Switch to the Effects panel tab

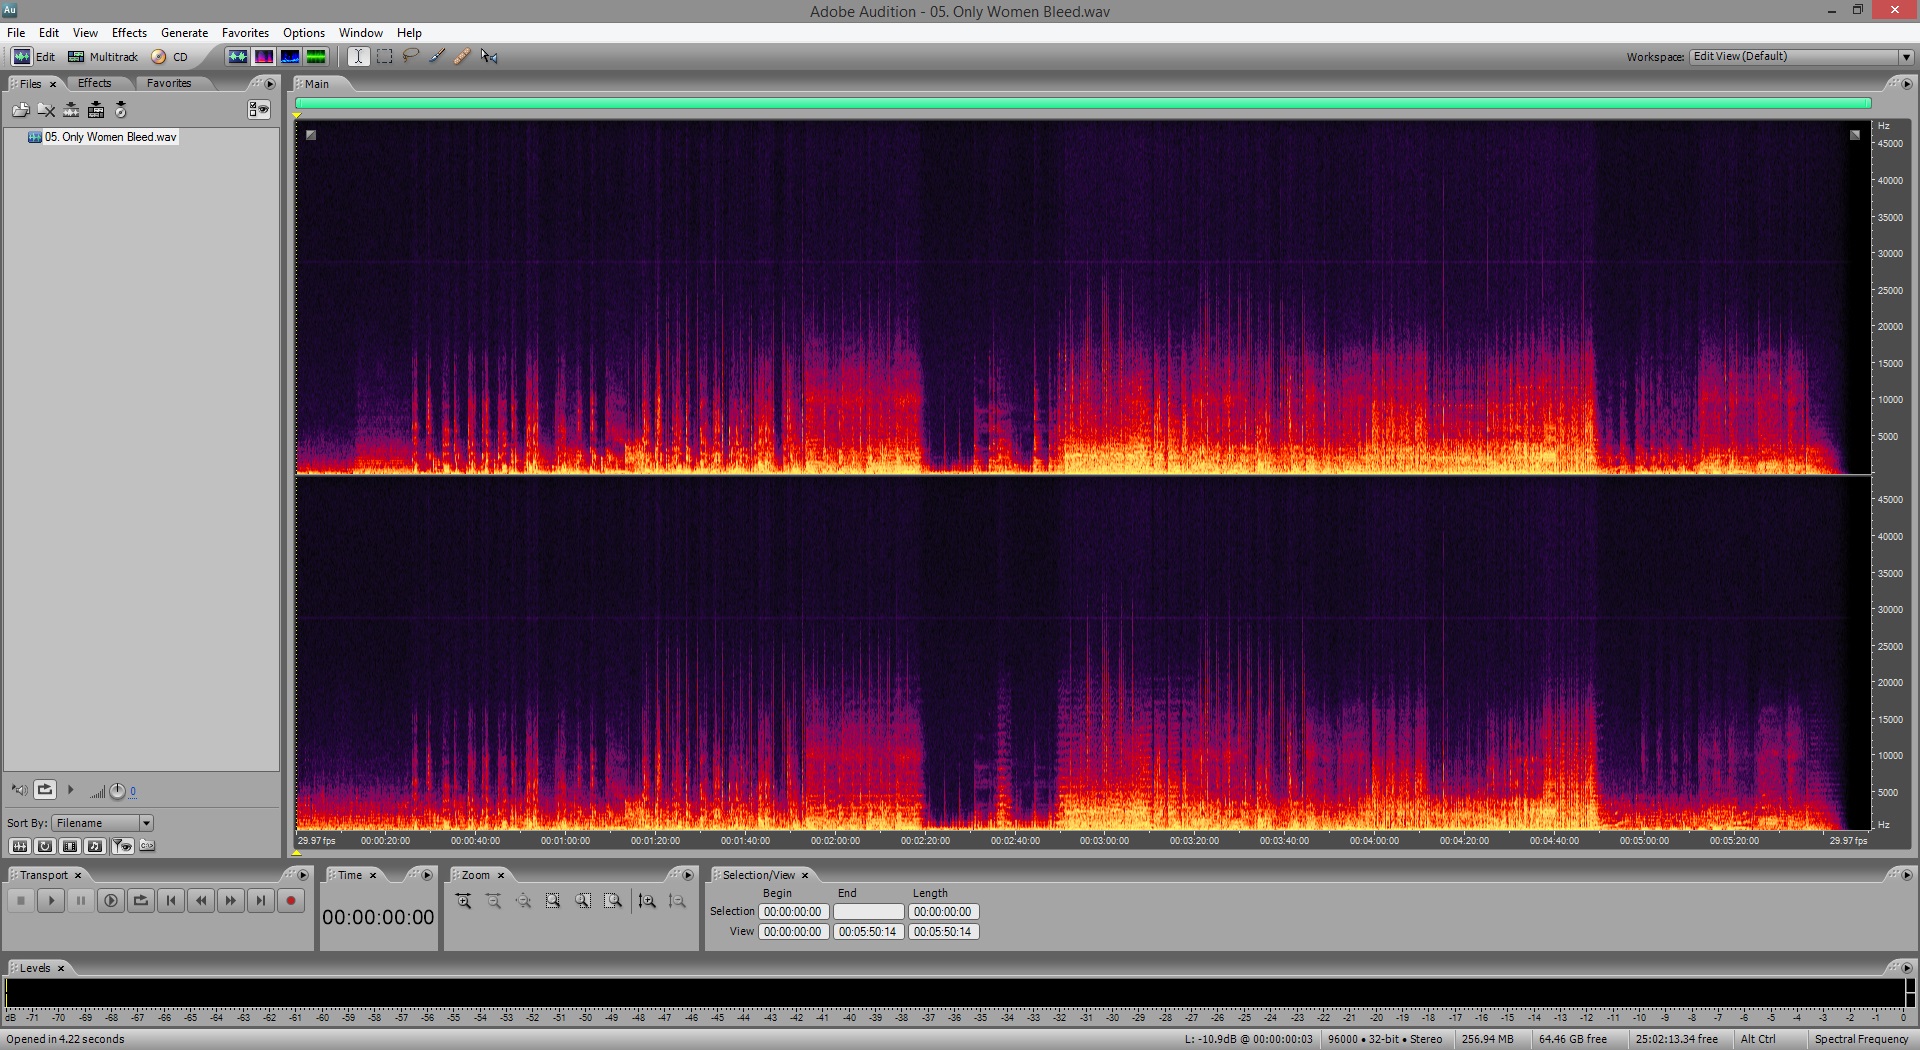95,83
